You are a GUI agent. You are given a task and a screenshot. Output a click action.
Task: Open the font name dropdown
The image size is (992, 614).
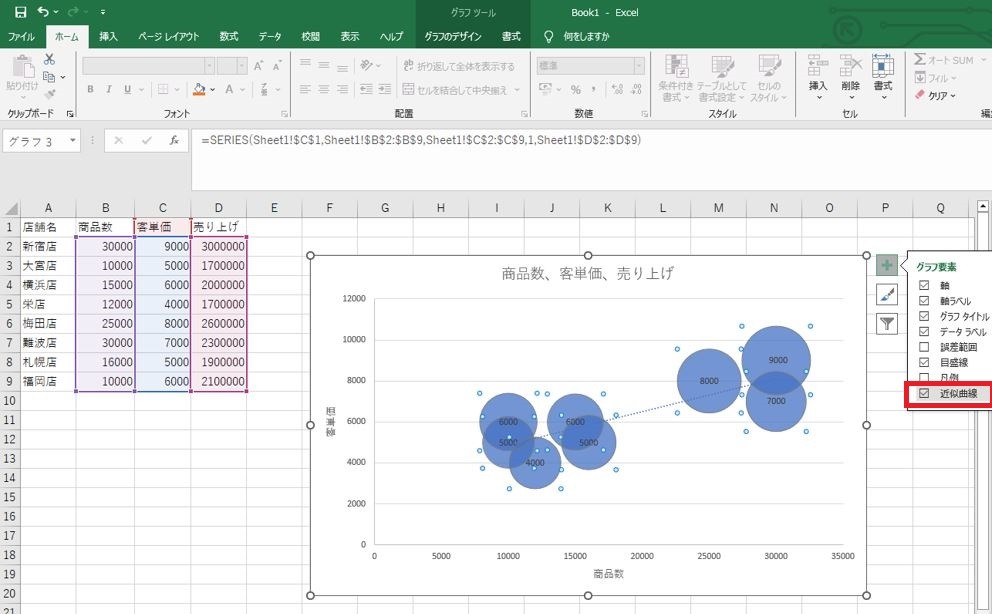[209, 66]
